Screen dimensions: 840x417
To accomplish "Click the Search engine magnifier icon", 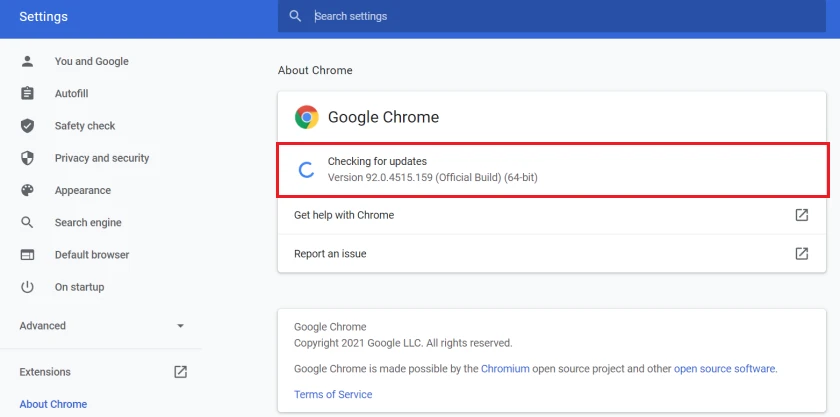I will (x=28, y=223).
